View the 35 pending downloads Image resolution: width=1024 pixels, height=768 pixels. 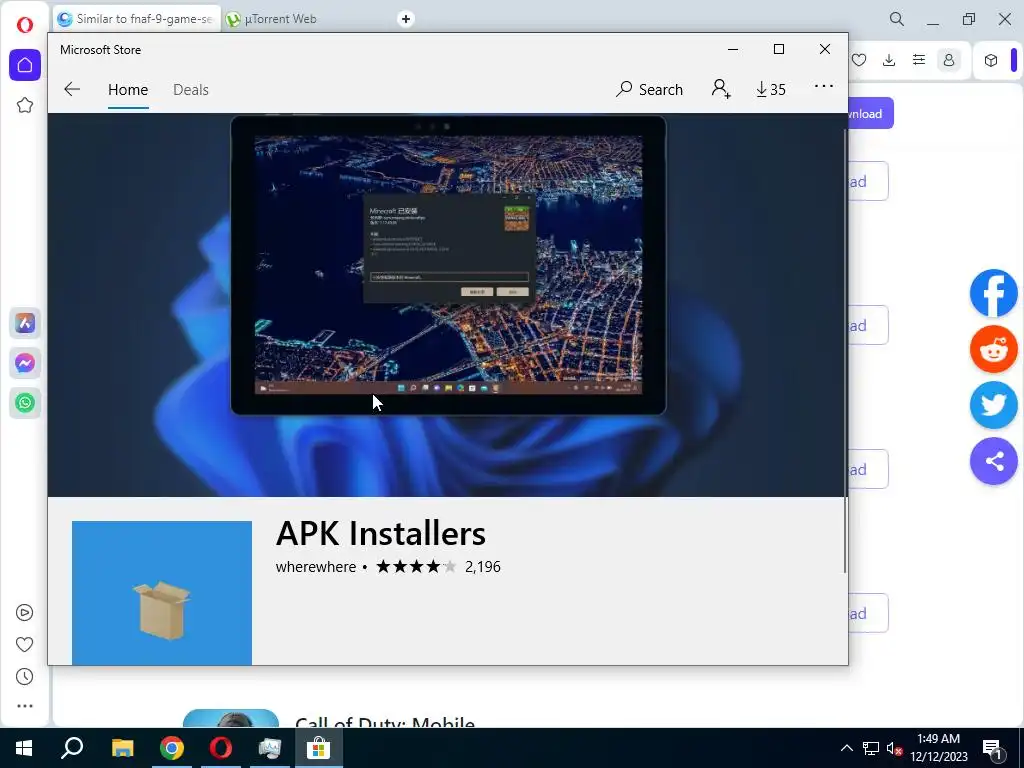771,89
